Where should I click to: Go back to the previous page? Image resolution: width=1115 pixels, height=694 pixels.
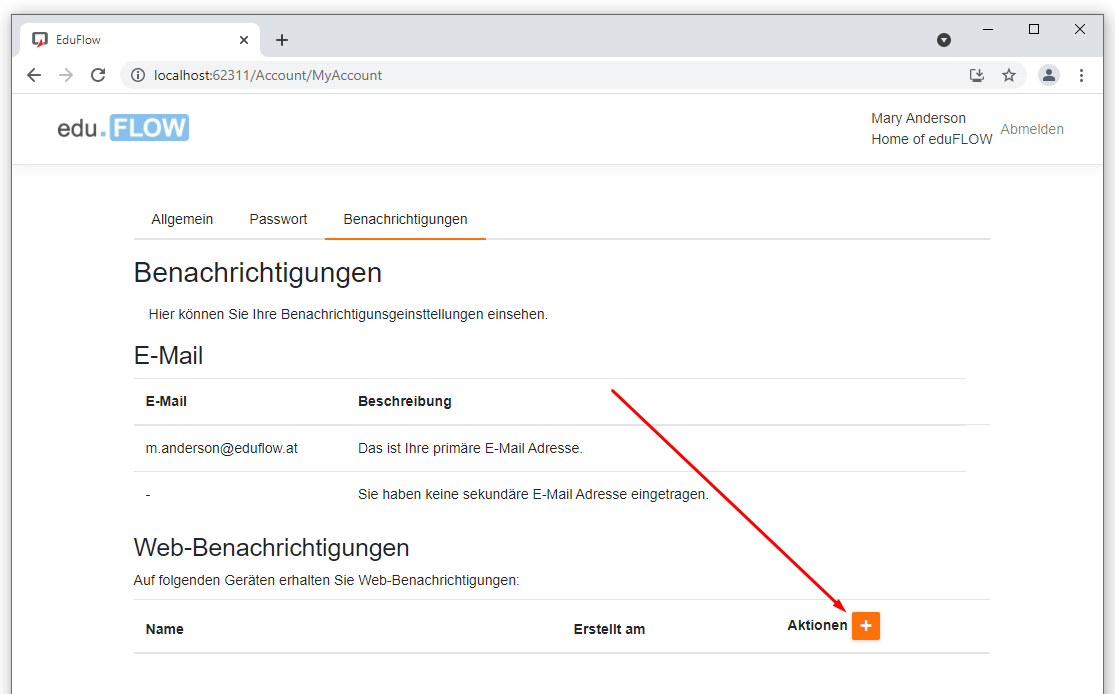[x=34, y=75]
